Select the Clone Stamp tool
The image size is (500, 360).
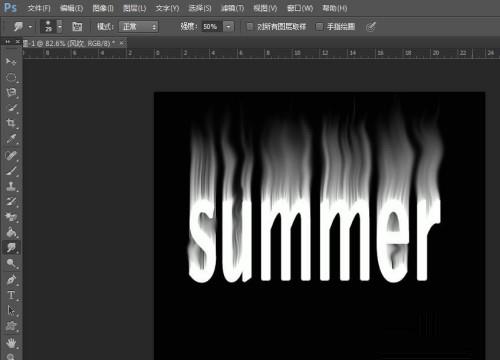(11, 186)
